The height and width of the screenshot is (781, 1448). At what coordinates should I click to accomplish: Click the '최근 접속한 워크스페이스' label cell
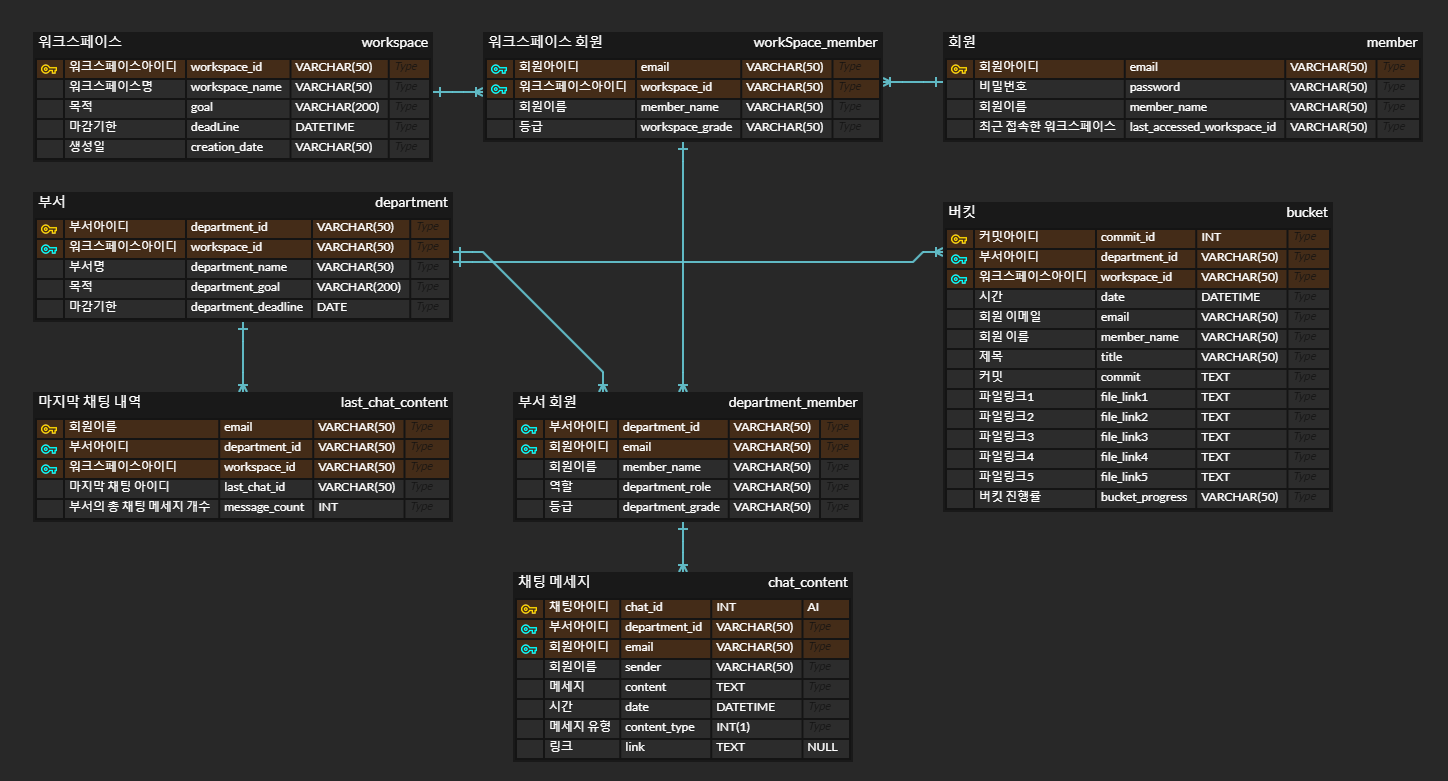click(x=1050, y=128)
